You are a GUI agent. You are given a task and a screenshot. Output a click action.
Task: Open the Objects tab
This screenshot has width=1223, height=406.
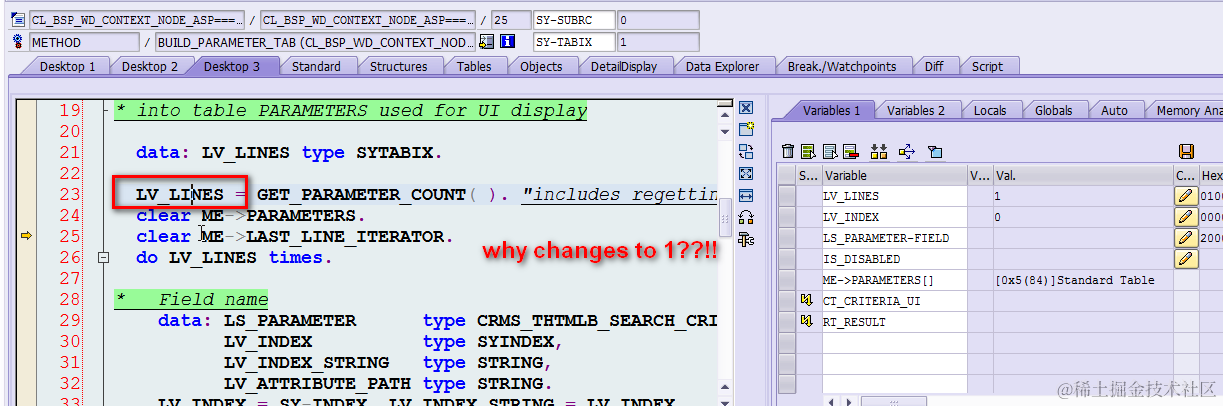click(541, 66)
